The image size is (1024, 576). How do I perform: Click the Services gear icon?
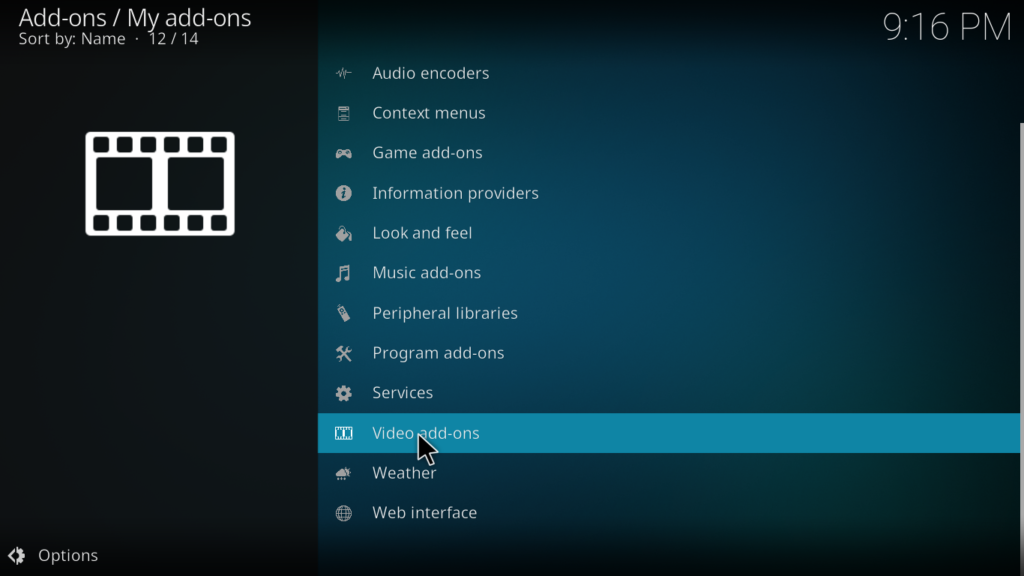344,393
